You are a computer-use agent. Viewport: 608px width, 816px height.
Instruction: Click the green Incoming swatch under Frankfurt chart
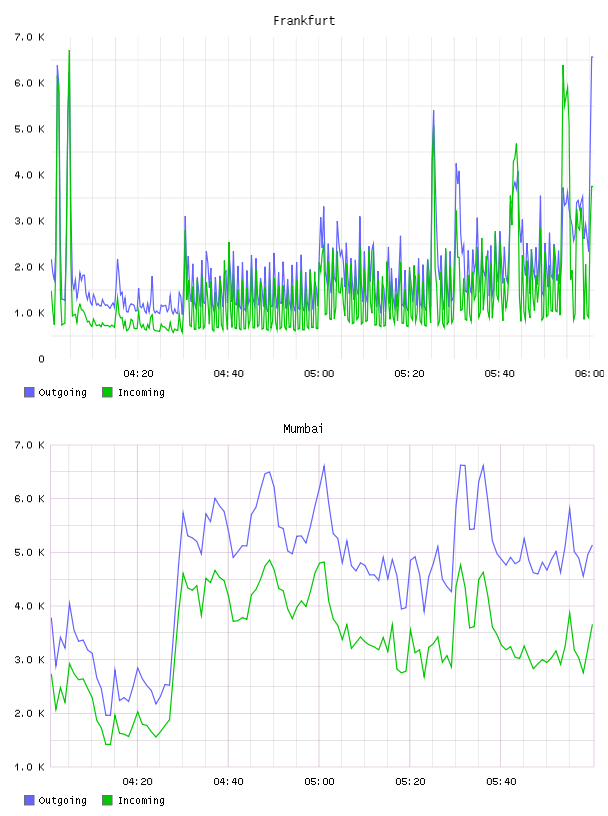tap(107, 392)
